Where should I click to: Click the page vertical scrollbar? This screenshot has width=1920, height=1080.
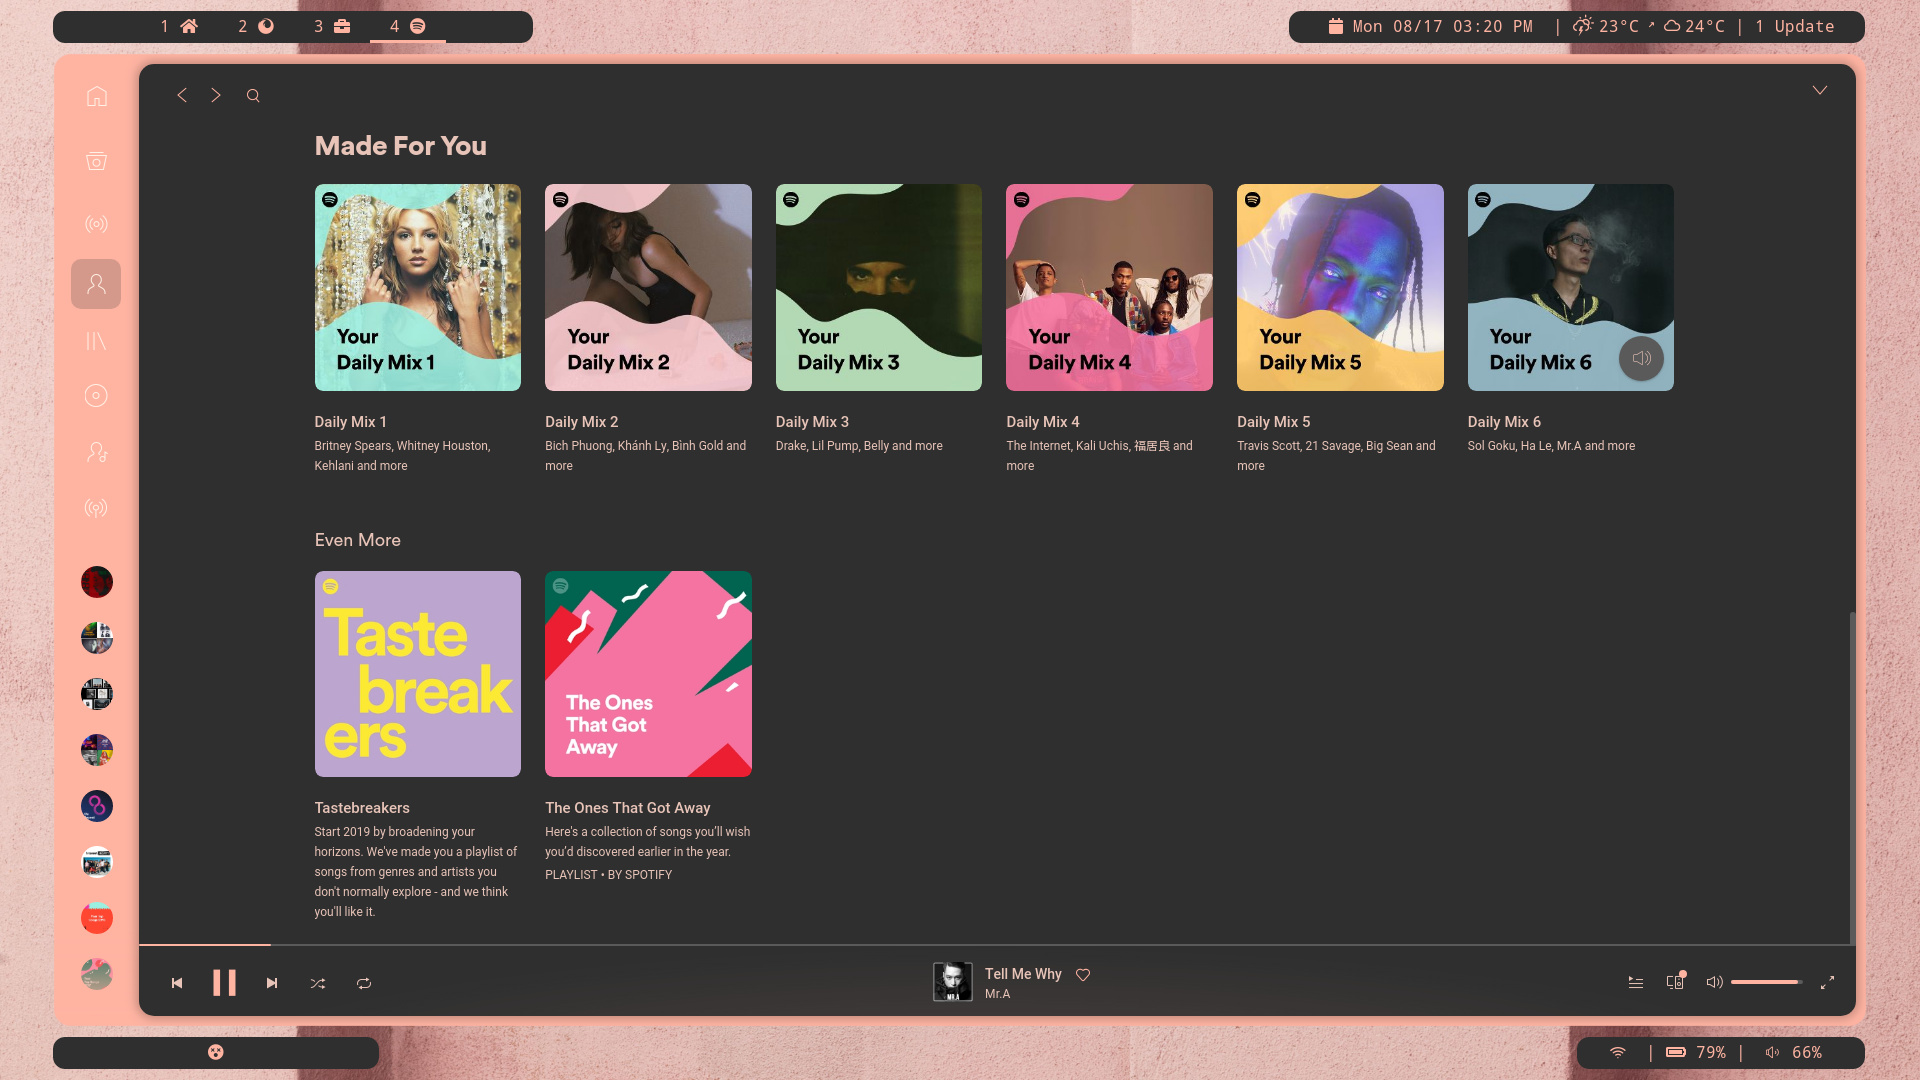[x=1852, y=777]
